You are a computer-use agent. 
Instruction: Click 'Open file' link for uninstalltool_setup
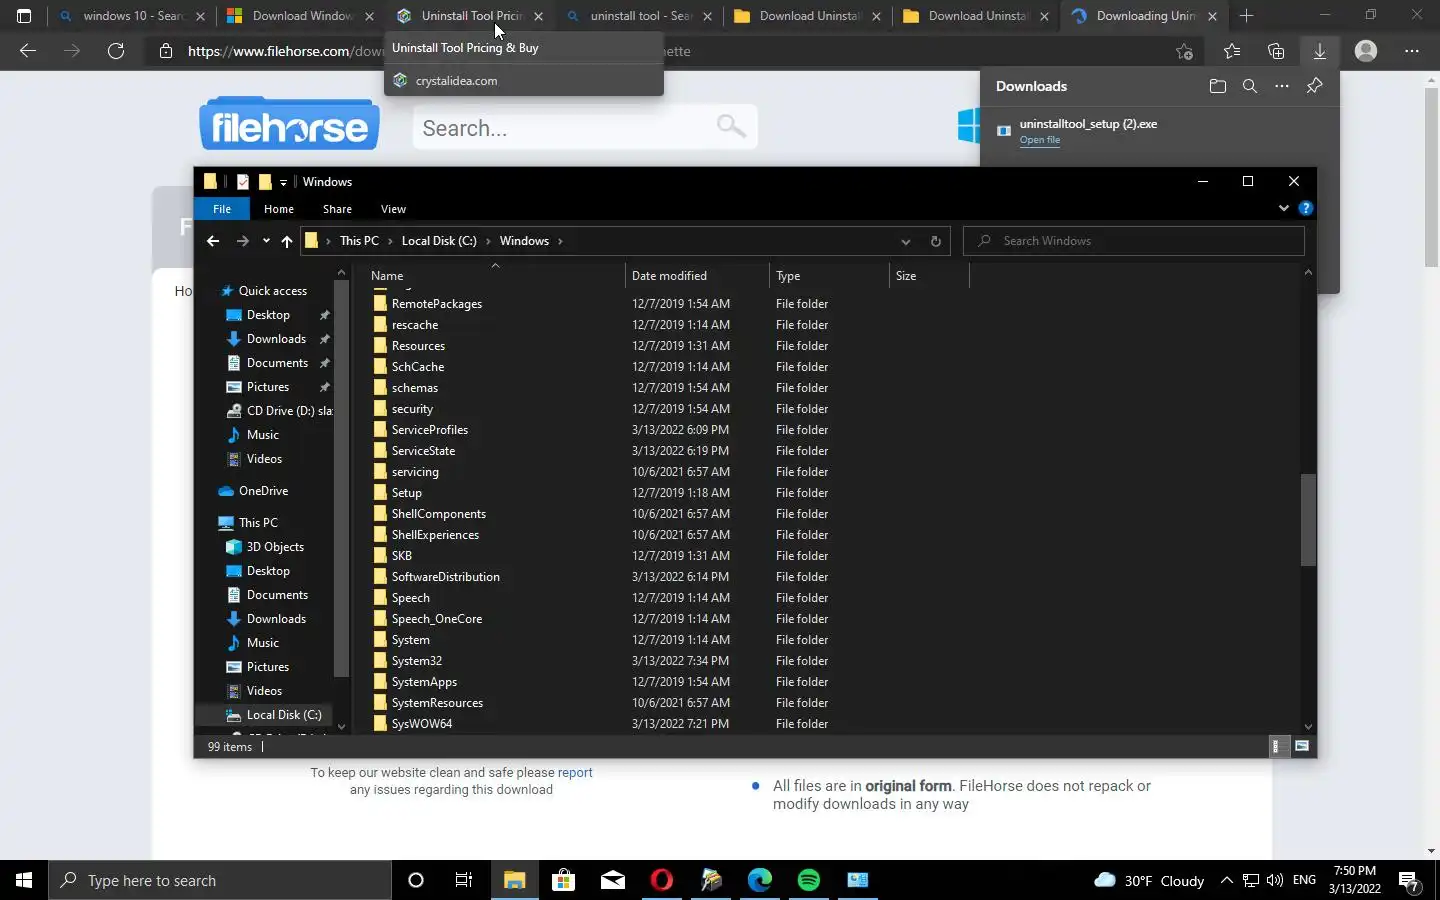click(1040, 140)
